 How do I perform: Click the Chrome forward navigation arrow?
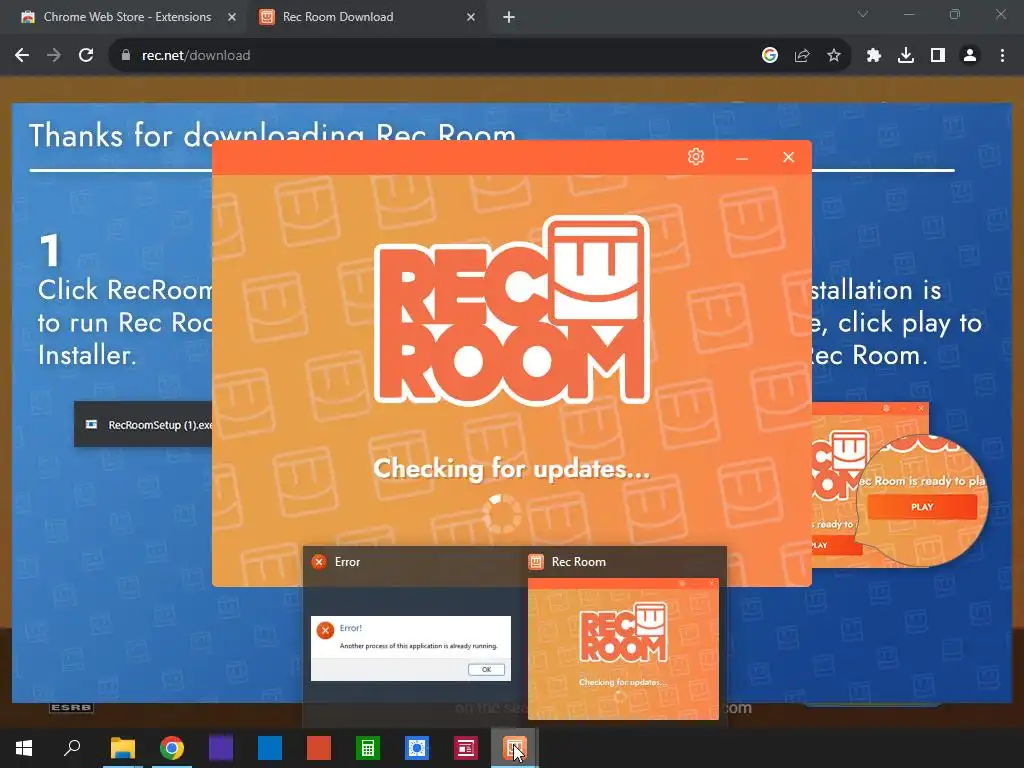tap(54, 56)
